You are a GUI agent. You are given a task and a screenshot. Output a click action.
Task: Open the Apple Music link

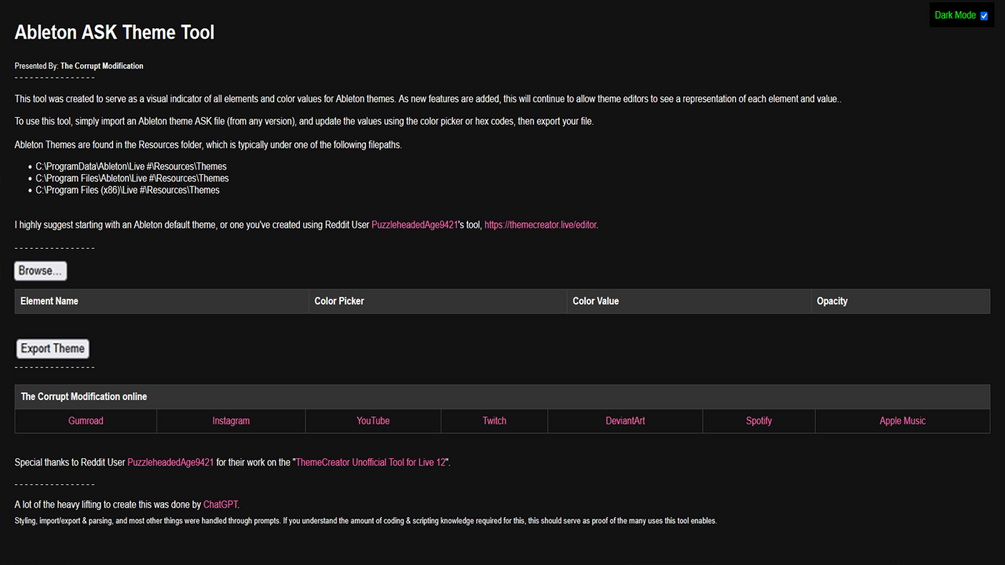(902, 421)
